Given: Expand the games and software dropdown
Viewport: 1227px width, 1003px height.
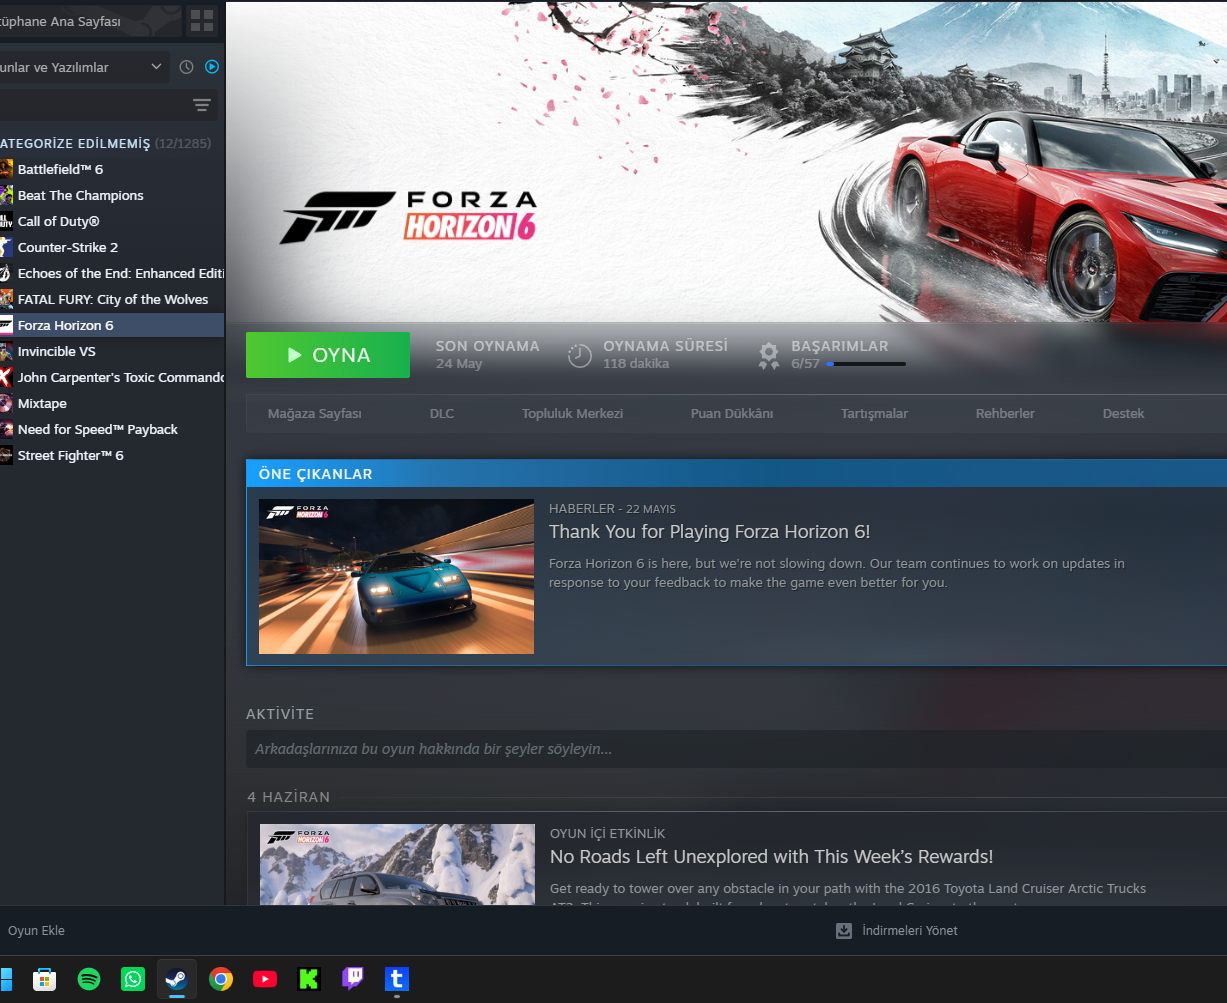Looking at the screenshot, I should coord(84,67).
